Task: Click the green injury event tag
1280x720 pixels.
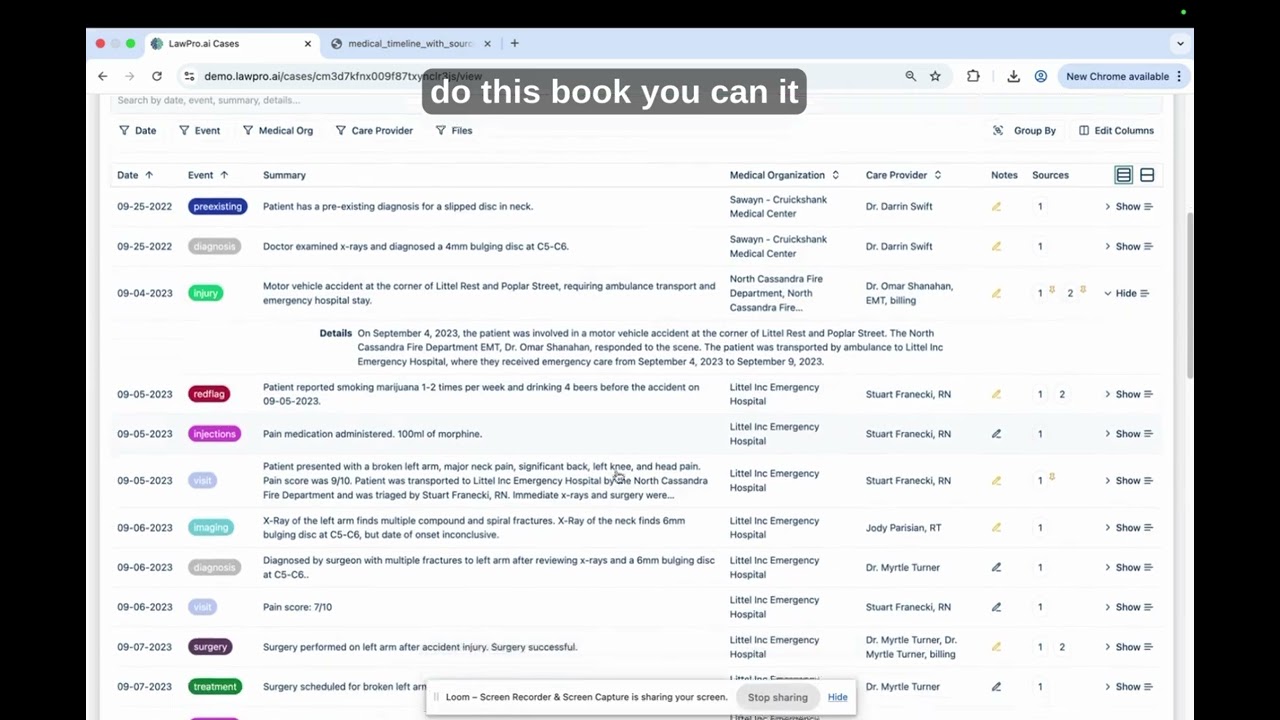Action: (205, 293)
